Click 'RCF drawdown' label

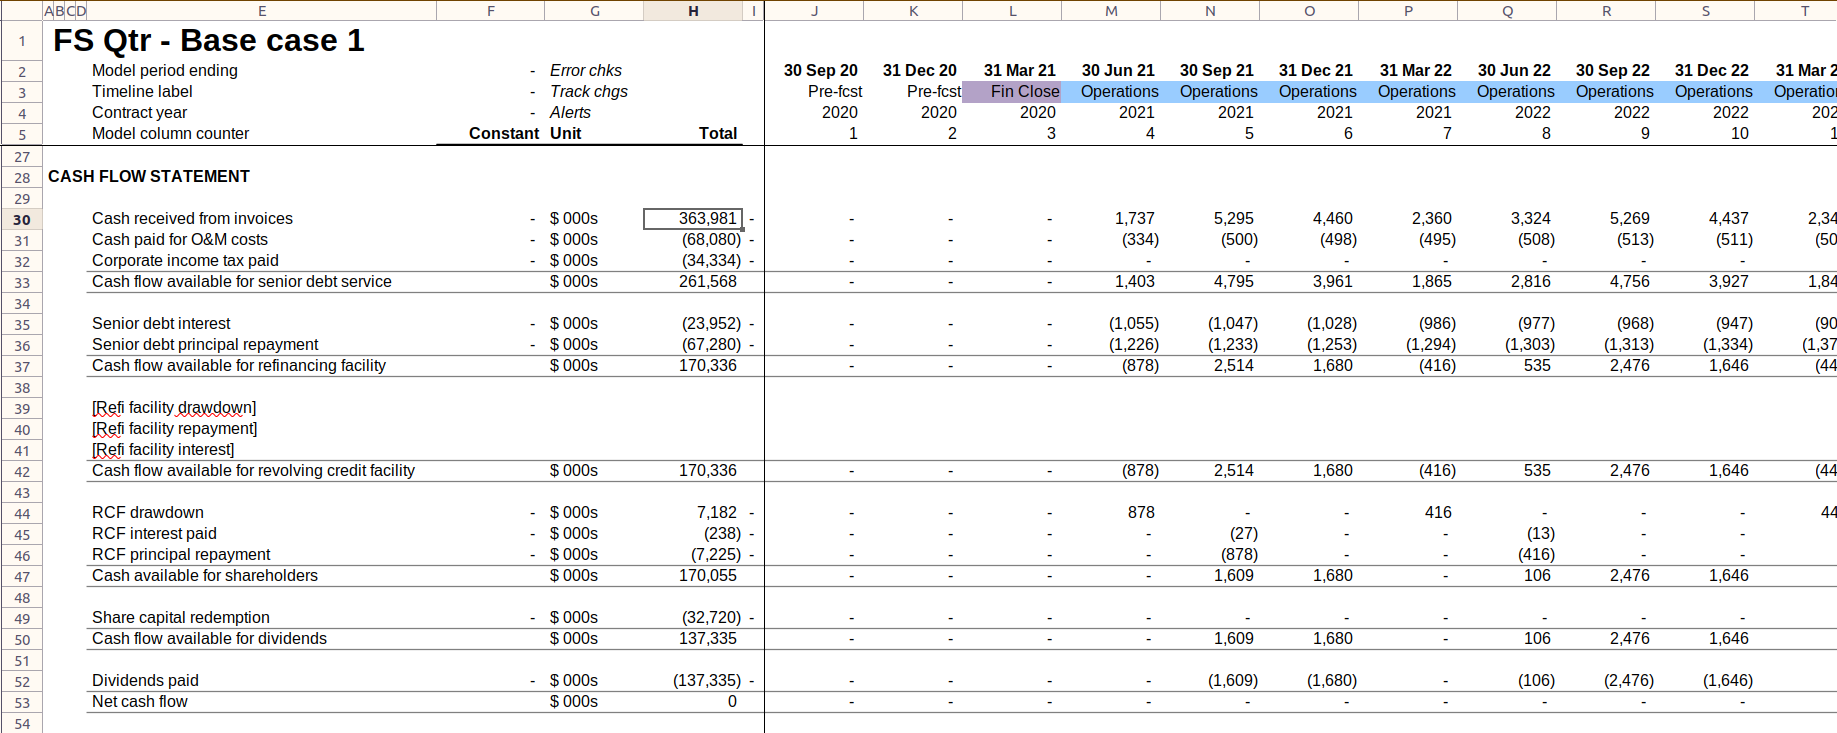(x=148, y=513)
